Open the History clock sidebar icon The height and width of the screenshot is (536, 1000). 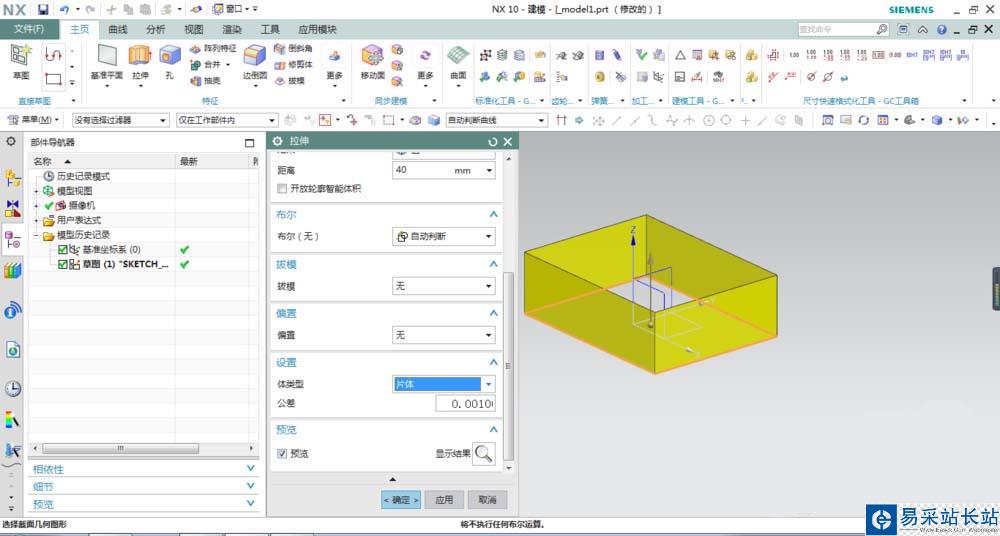12,388
